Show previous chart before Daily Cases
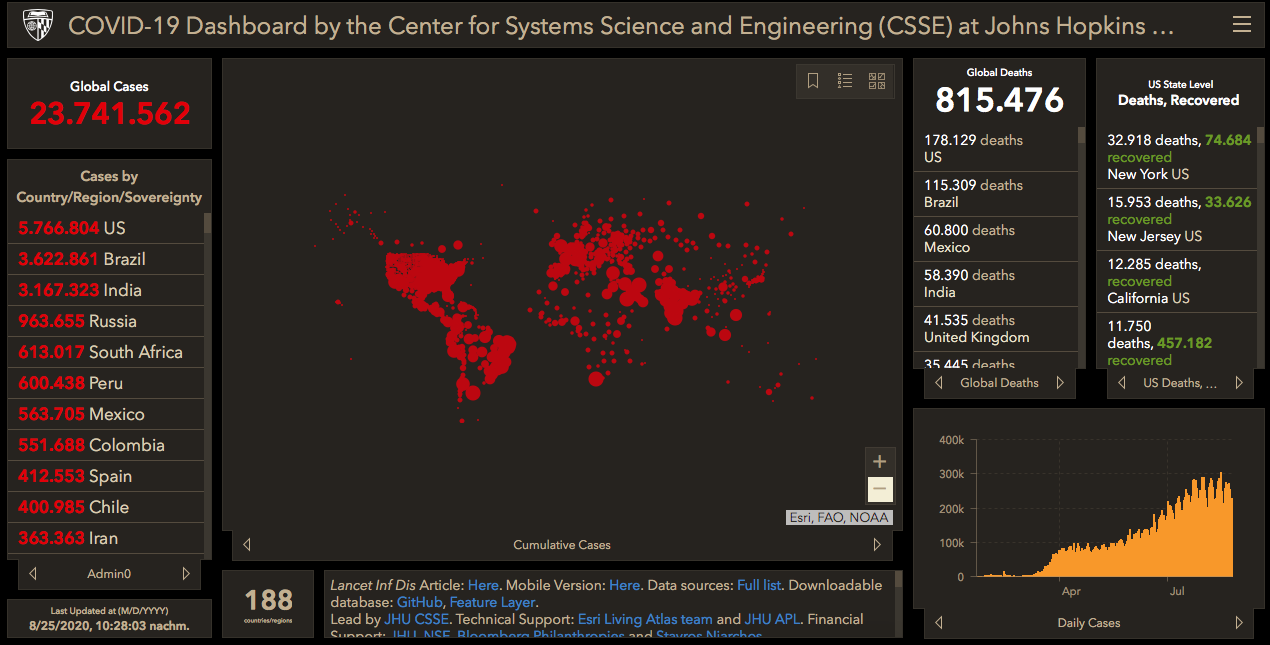1270x645 pixels. tap(939, 623)
